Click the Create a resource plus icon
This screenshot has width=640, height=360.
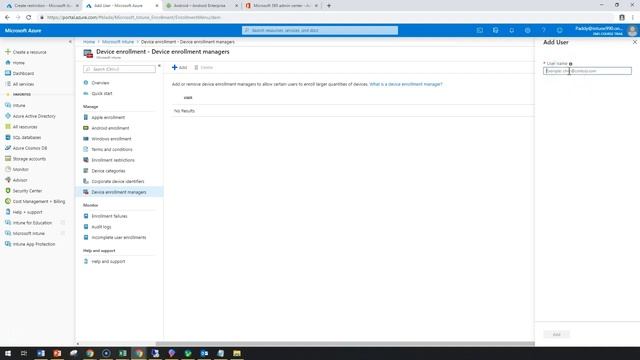8,52
